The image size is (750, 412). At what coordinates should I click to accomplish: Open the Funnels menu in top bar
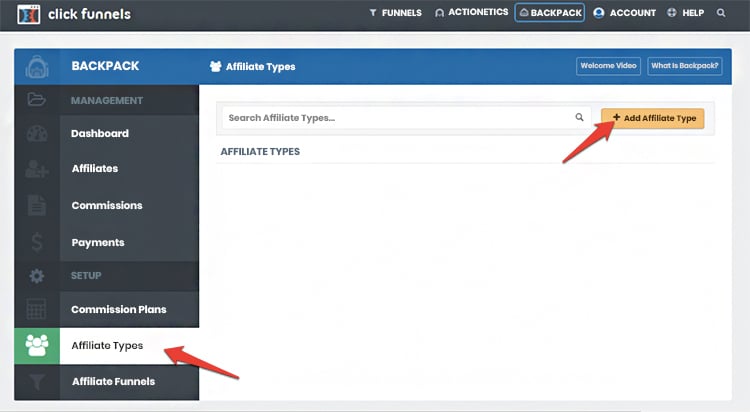[x=395, y=13]
